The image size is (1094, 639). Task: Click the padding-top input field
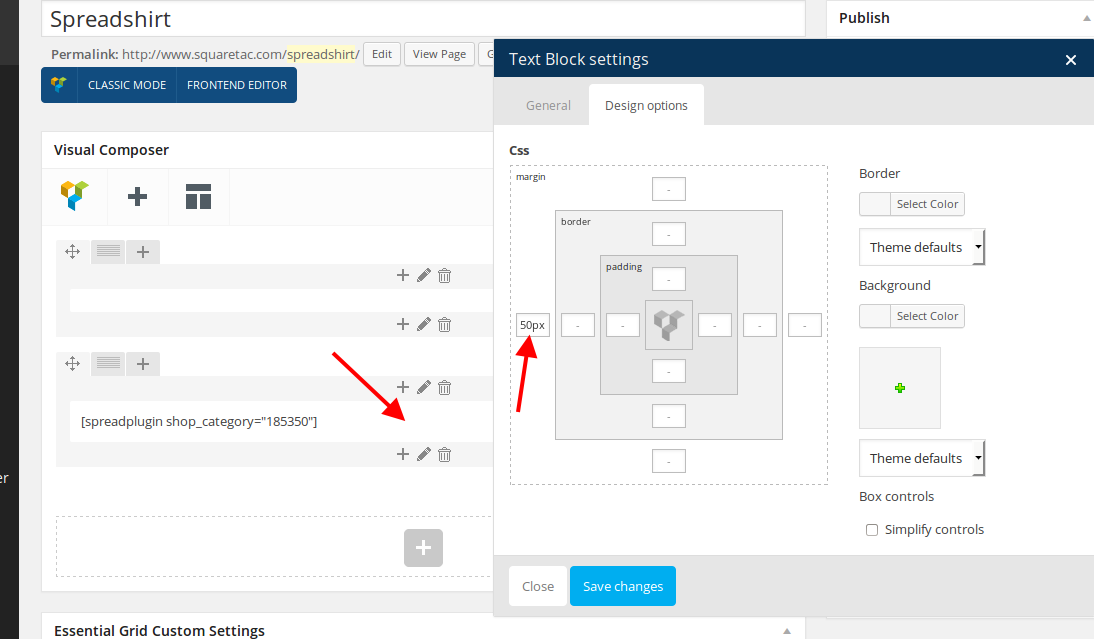669,279
